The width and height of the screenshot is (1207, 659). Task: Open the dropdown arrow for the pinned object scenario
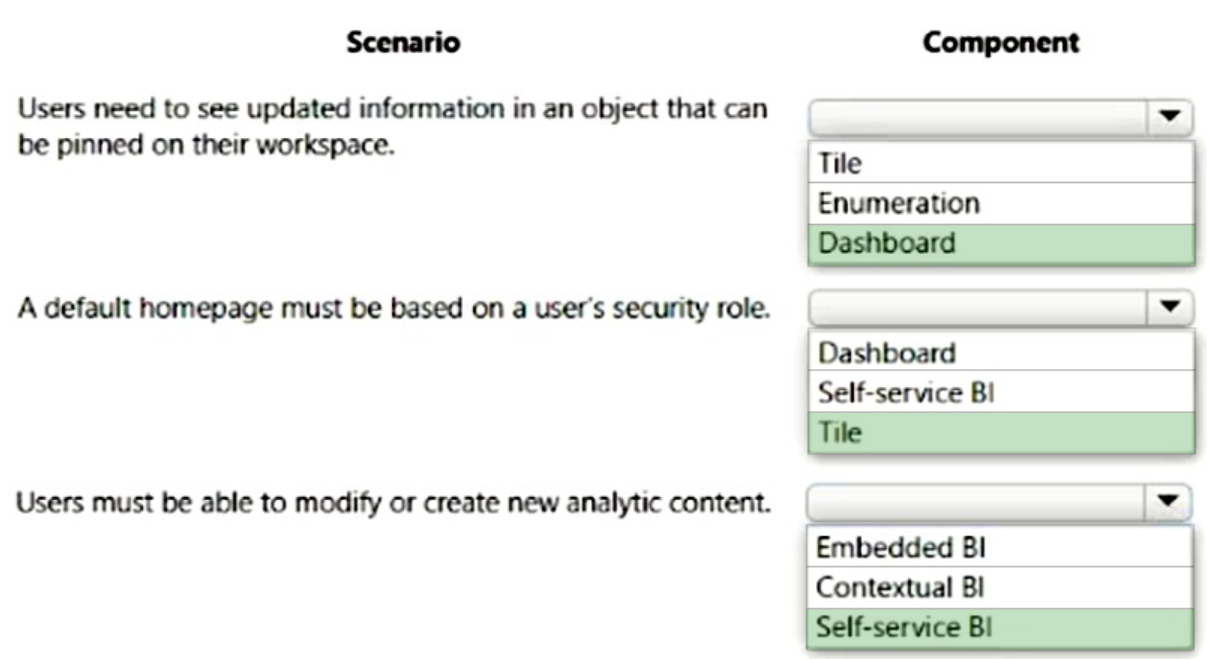[1169, 116]
